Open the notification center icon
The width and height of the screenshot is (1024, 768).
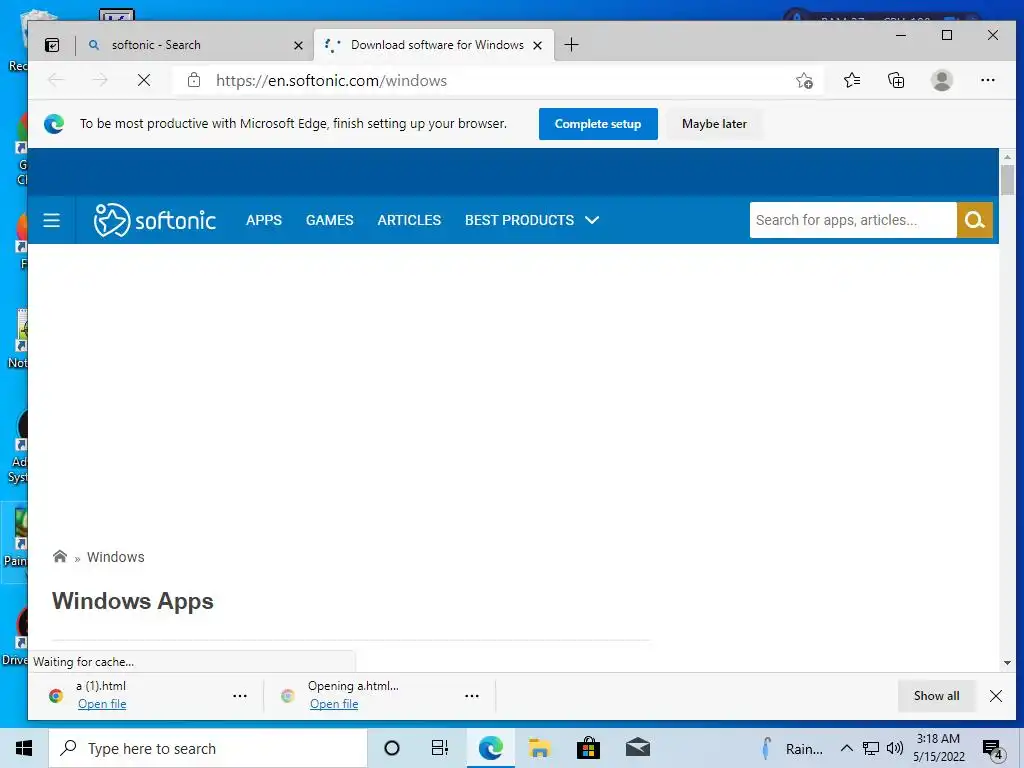993,750
